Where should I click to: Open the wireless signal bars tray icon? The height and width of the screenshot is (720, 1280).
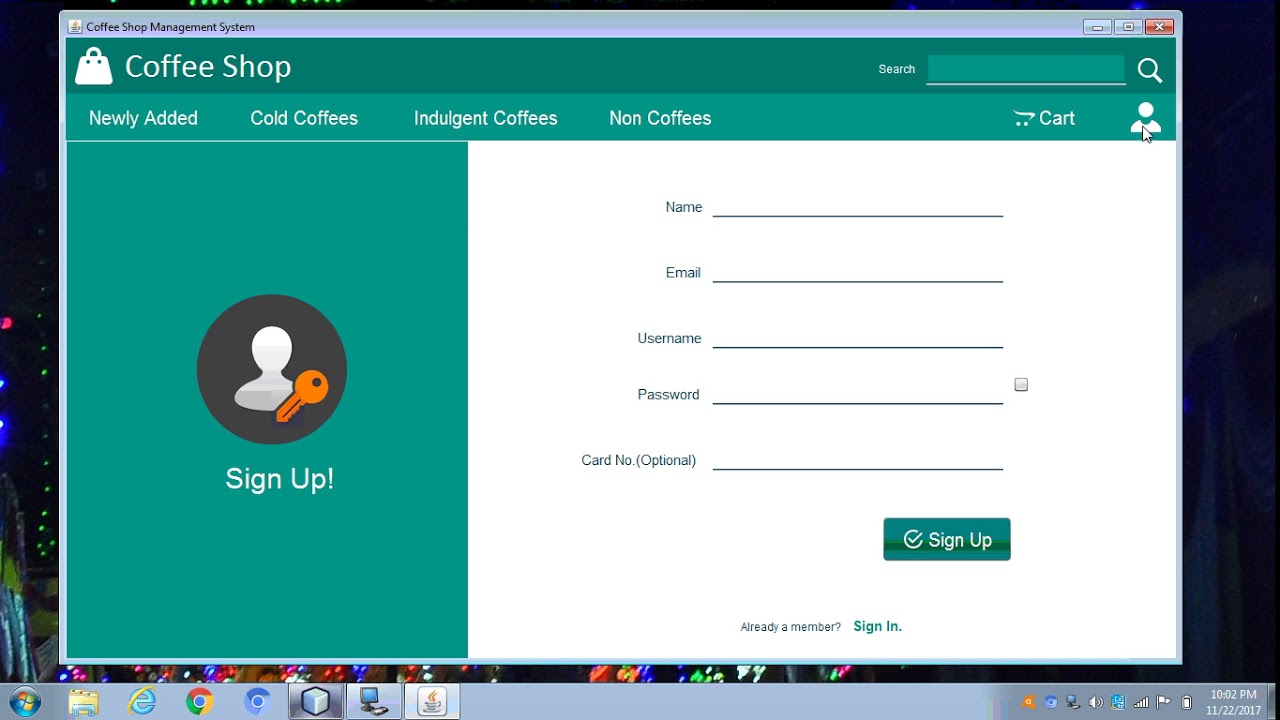point(1141,702)
